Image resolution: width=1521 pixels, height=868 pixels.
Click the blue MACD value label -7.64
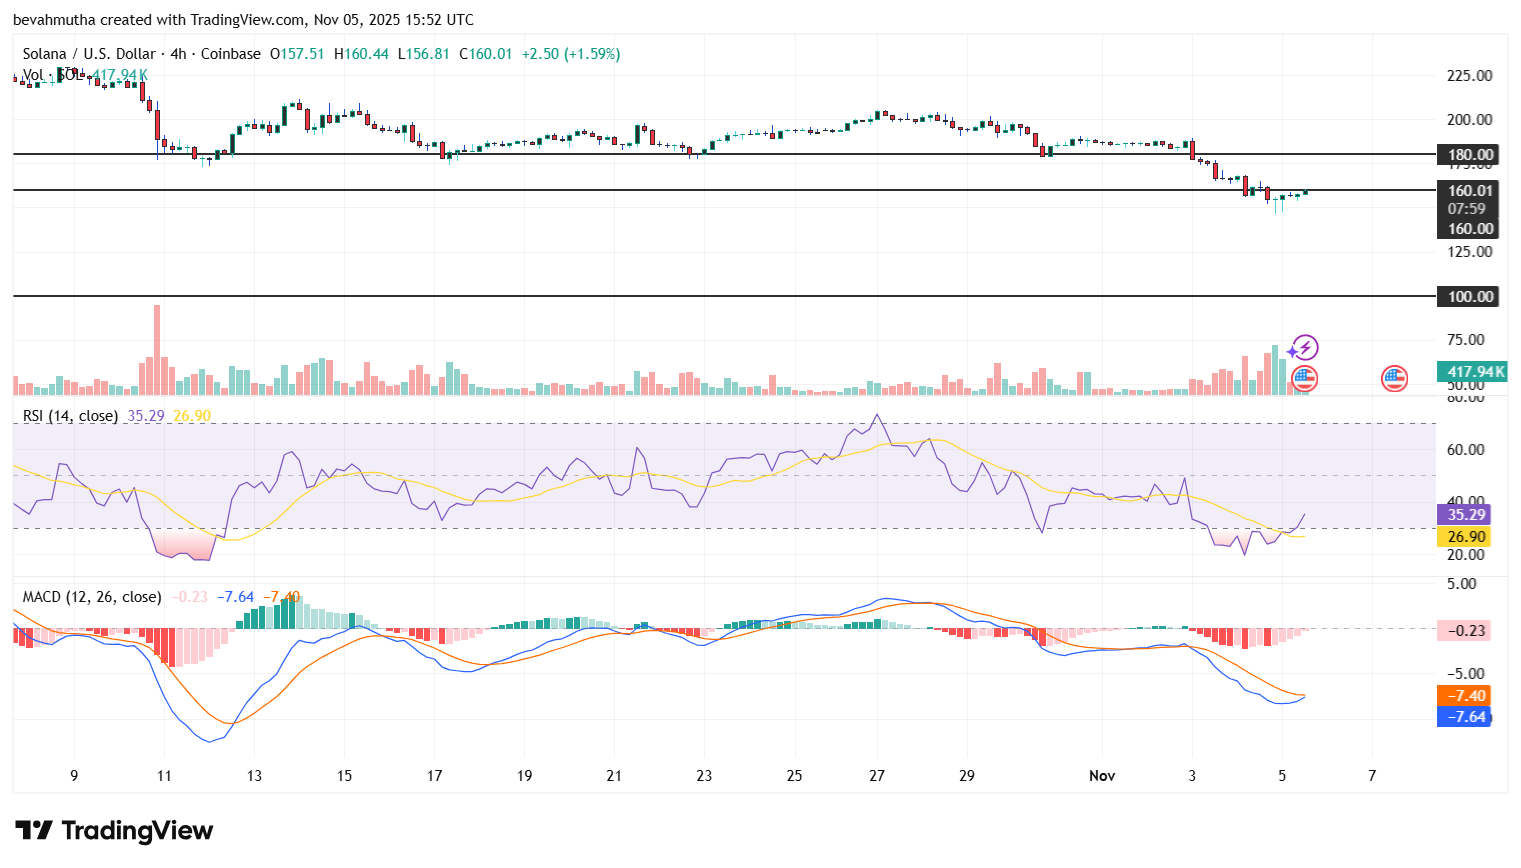pos(1464,716)
